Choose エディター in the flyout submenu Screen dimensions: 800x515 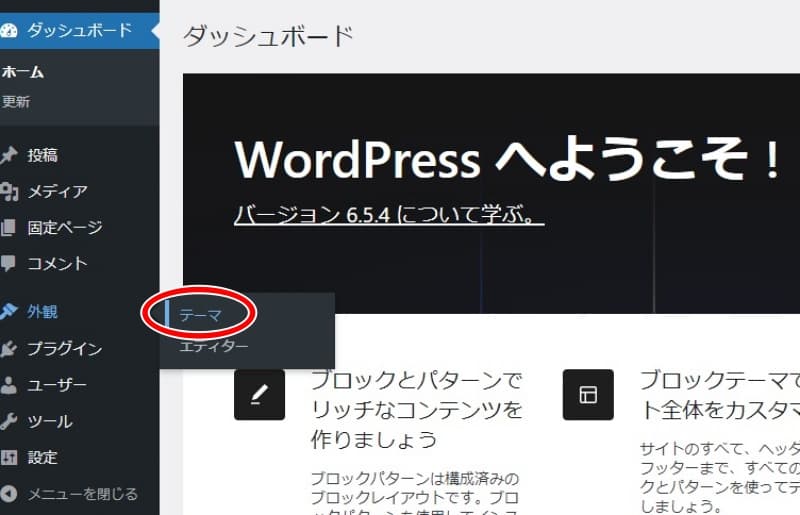click(214, 346)
